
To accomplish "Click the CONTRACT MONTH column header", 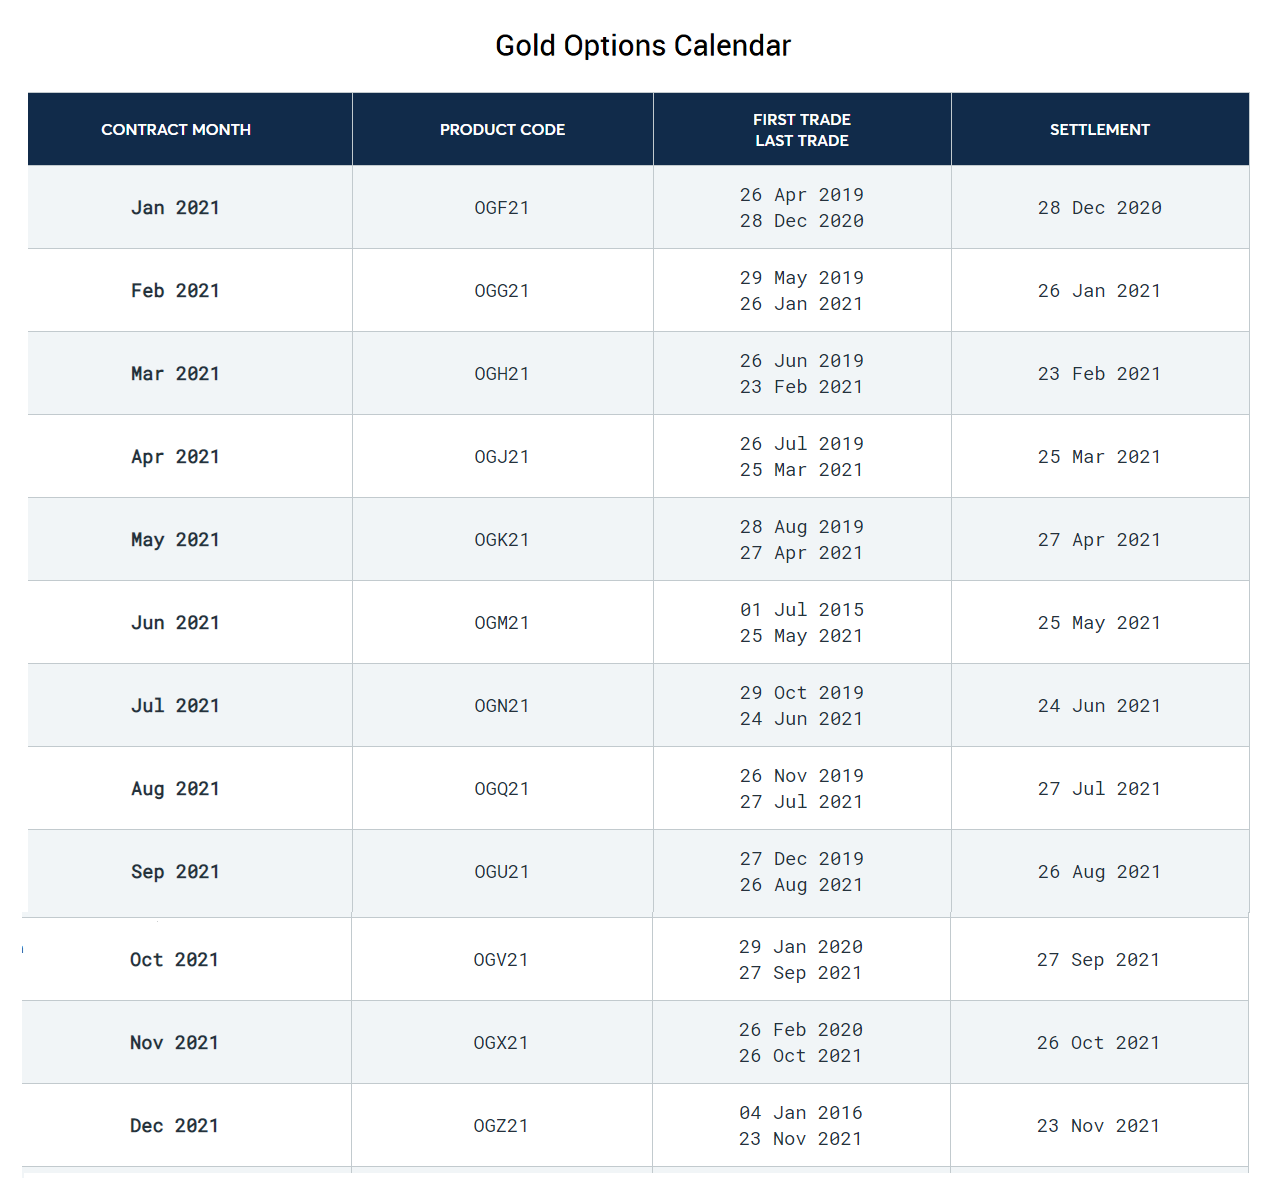I will click(176, 129).
